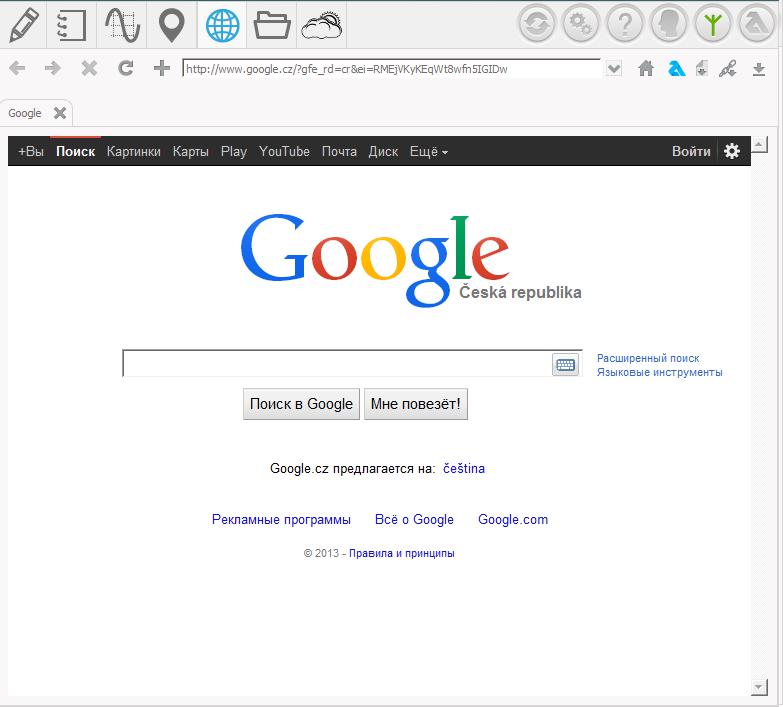Expand the Ещё menu on Google bar
The height and width of the screenshot is (707, 783).
click(x=429, y=152)
